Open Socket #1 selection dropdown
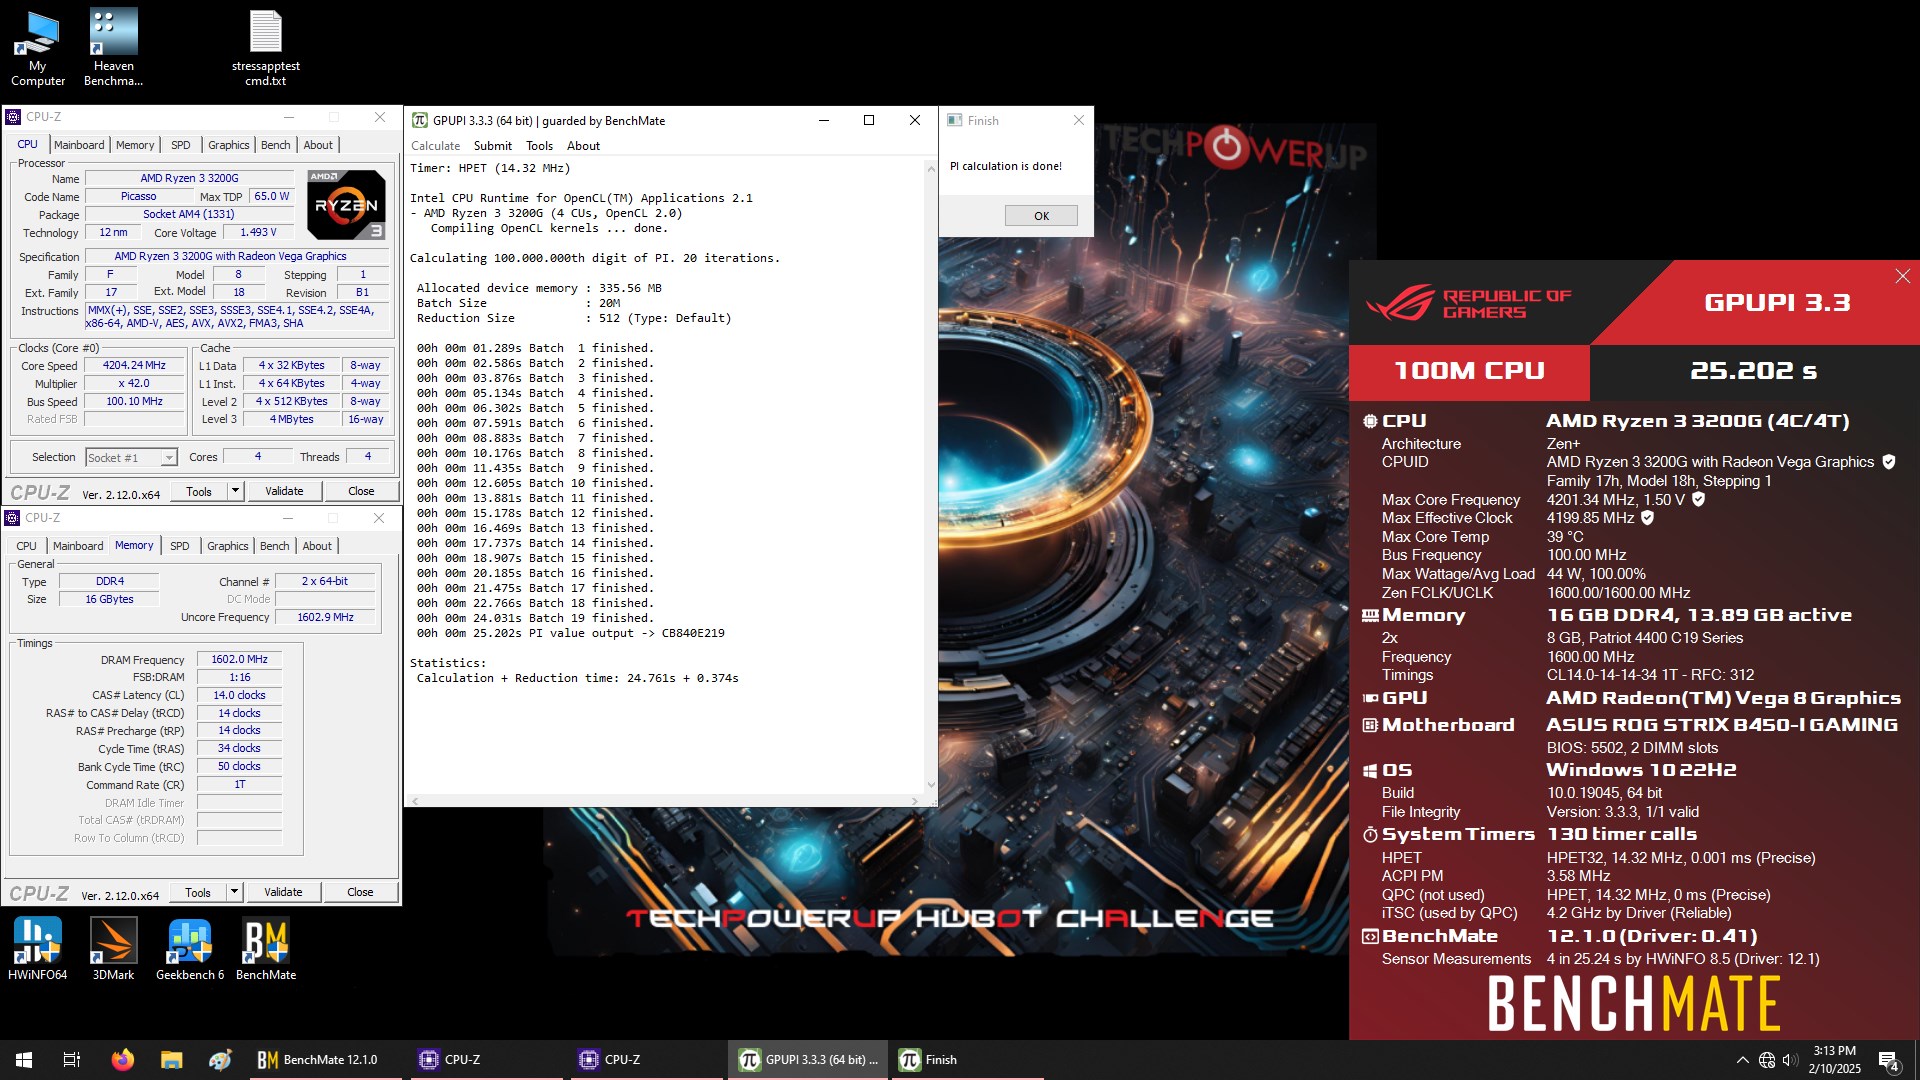This screenshot has height=1080, width=1920. click(x=131, y=457)
